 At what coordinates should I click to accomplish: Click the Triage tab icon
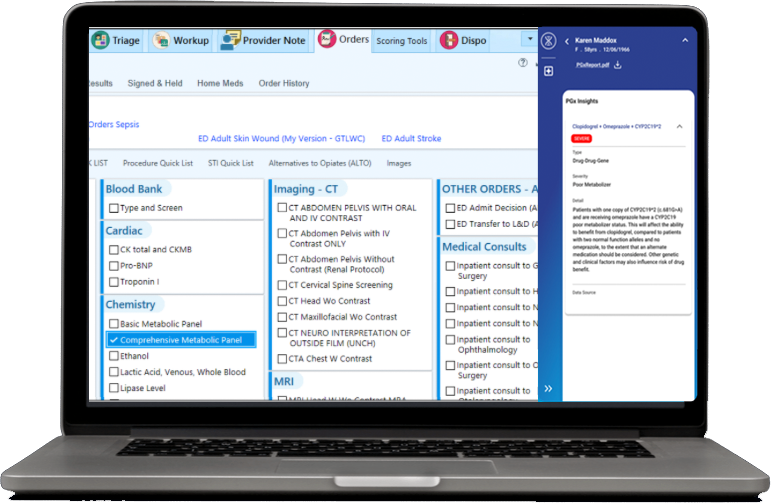click(100, 41)
